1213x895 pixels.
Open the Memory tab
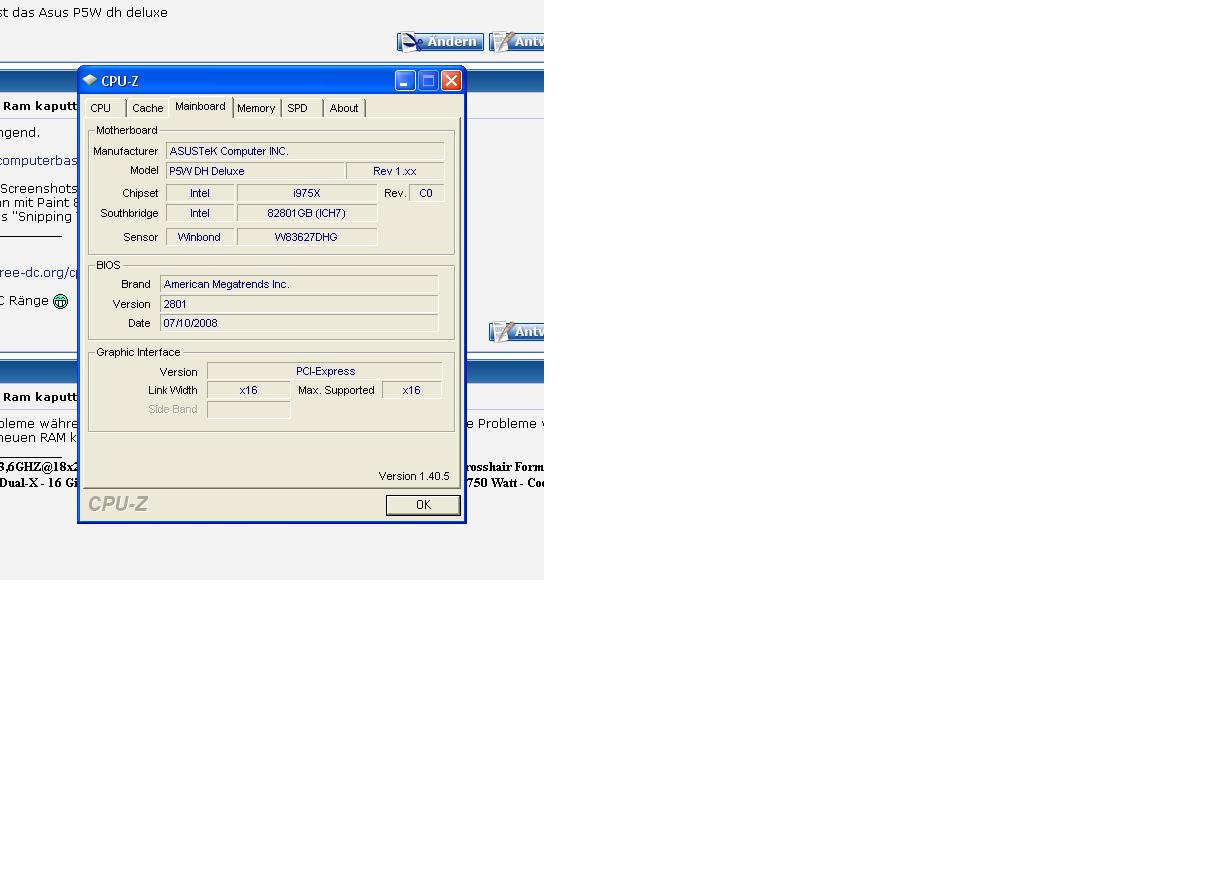pos(256,108)
